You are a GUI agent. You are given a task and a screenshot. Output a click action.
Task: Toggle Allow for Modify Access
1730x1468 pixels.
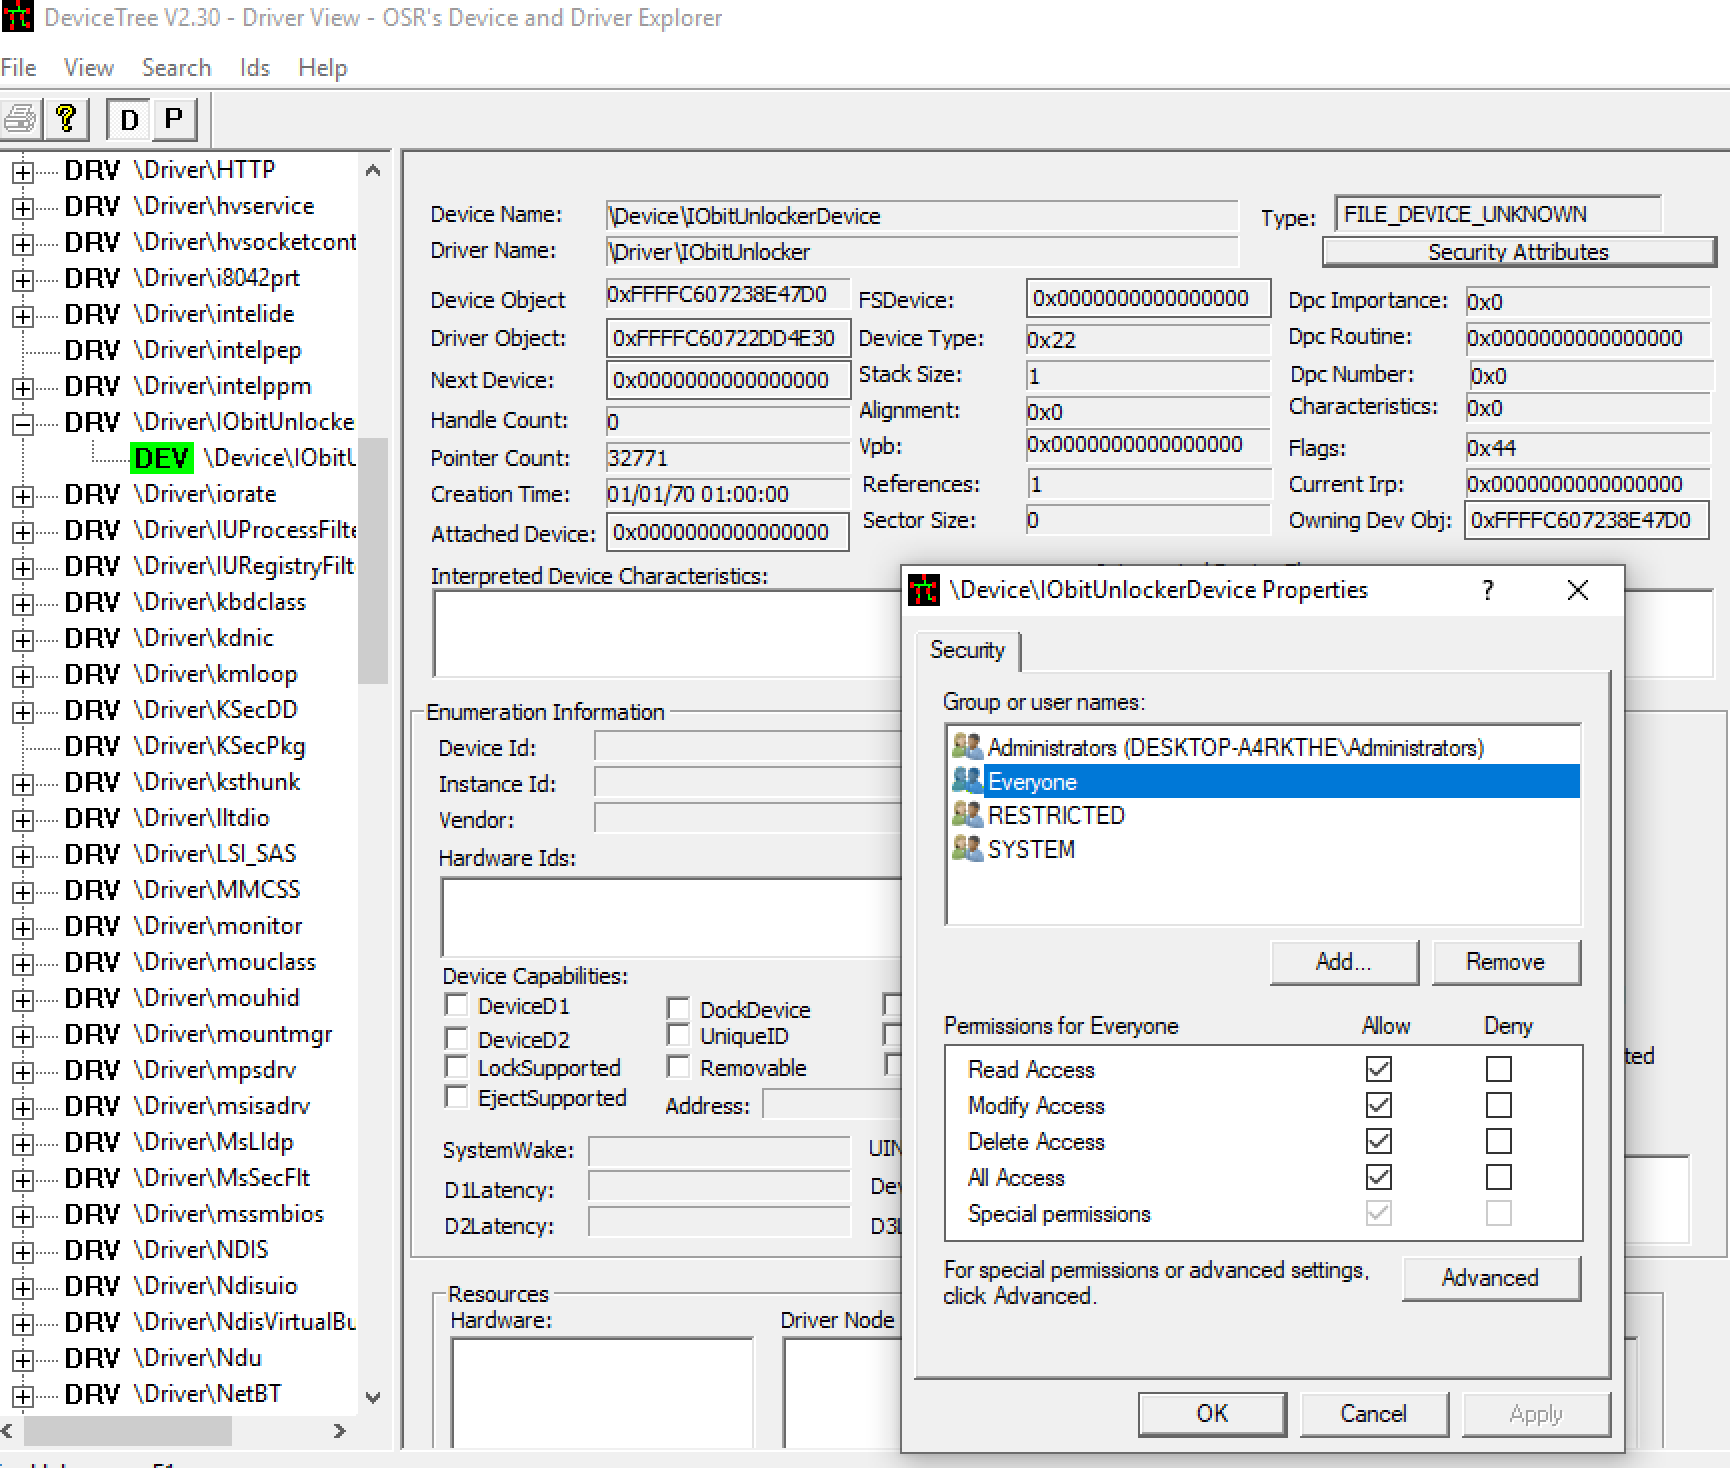1378,1105
